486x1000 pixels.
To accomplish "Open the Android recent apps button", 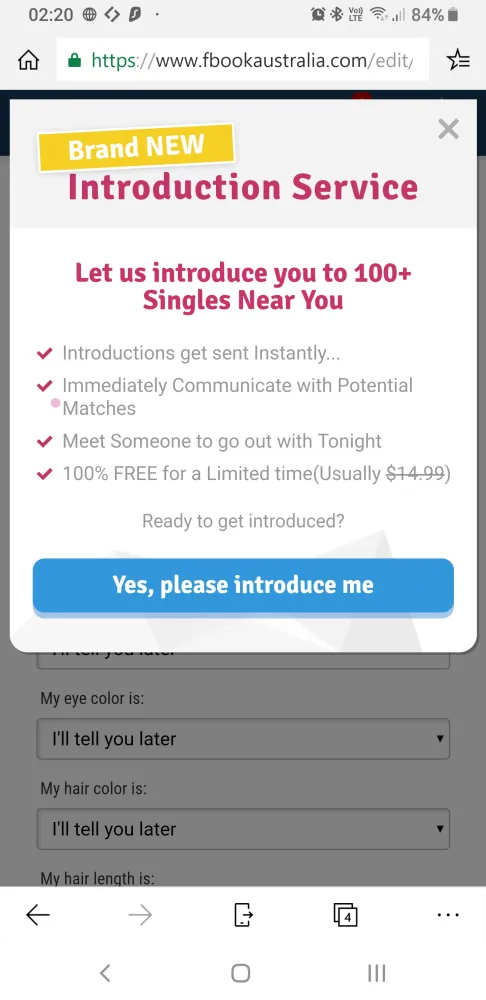I will pyautogui.click(x=377, y=973).
